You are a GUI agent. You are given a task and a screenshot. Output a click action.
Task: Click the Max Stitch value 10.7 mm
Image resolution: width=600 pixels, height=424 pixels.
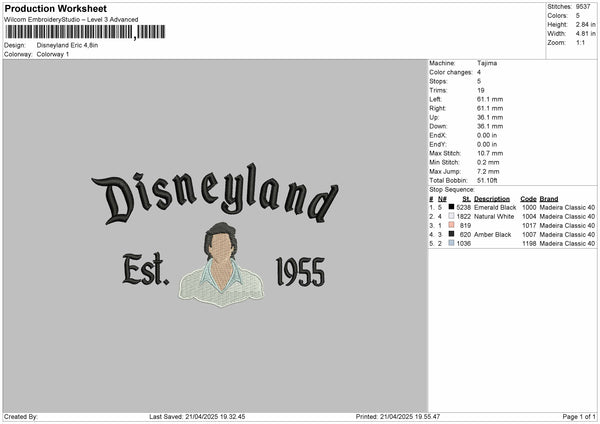pyautogui.click(x=490, y=153)
